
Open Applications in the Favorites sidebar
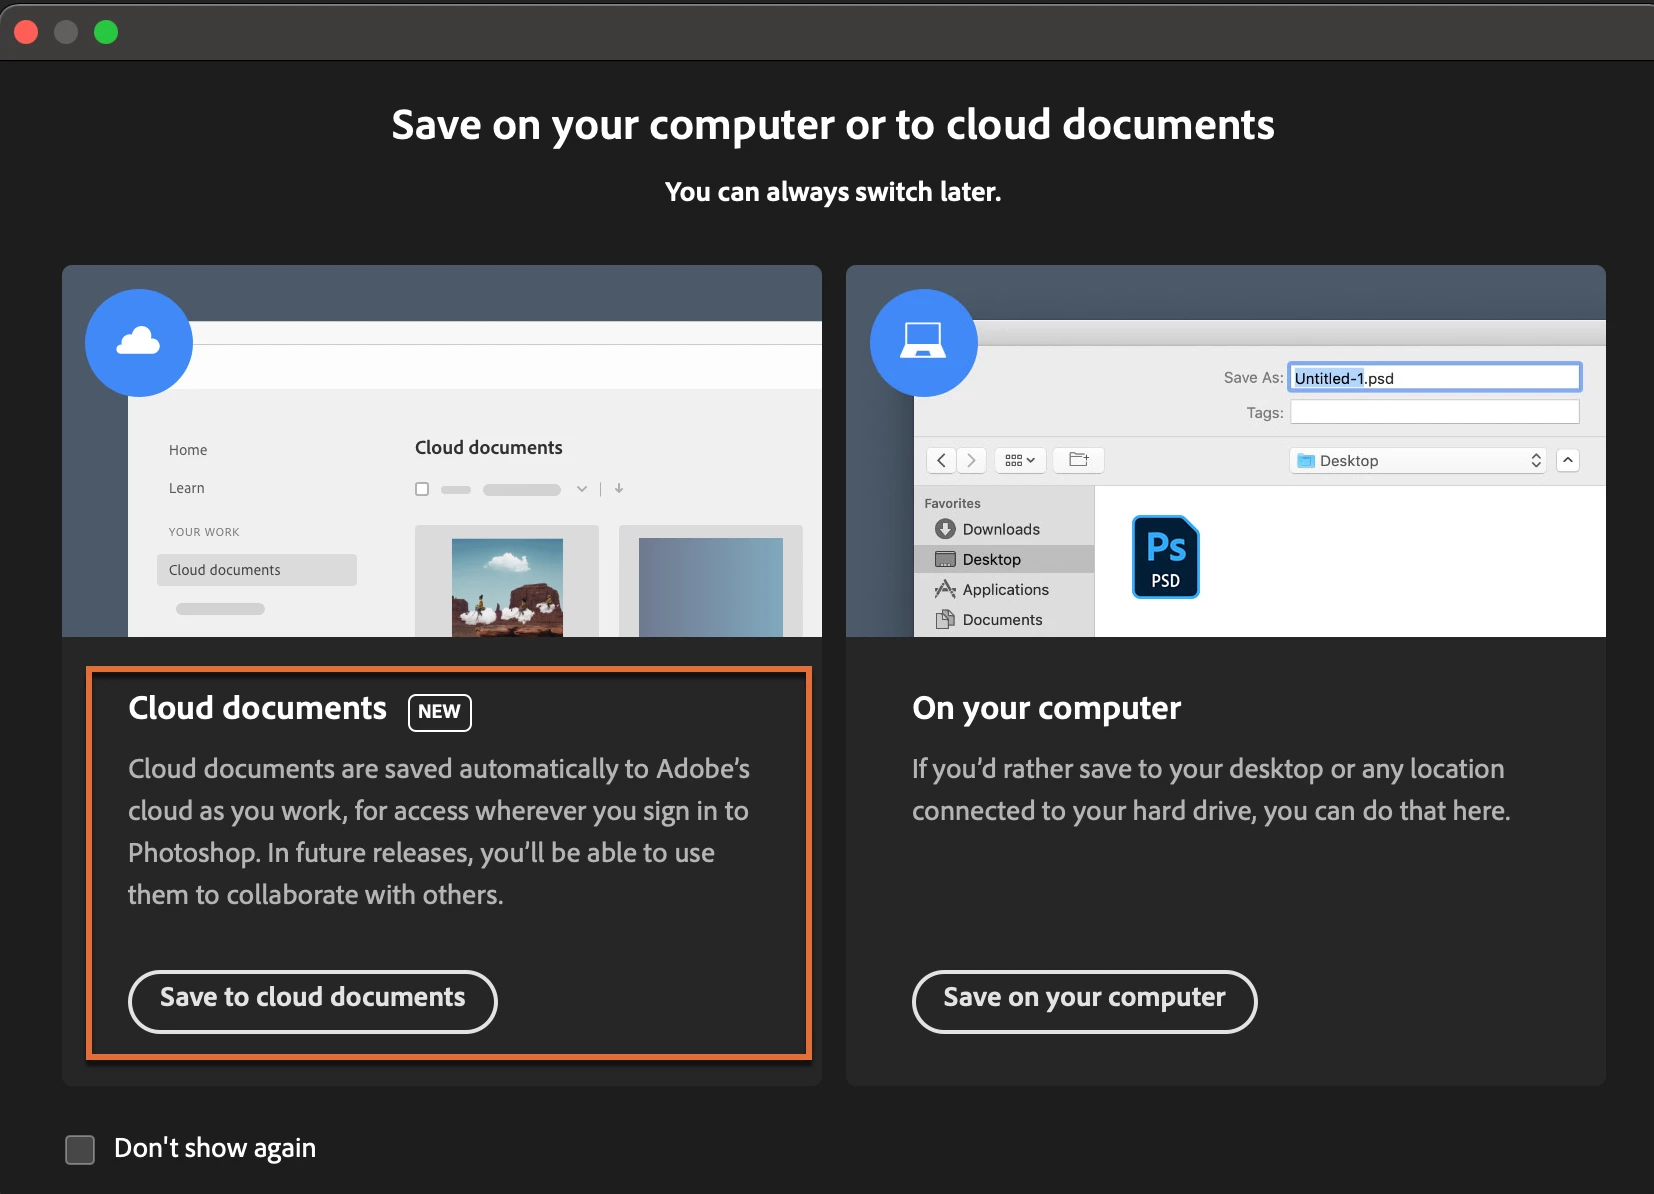(x=1004, y=589)
